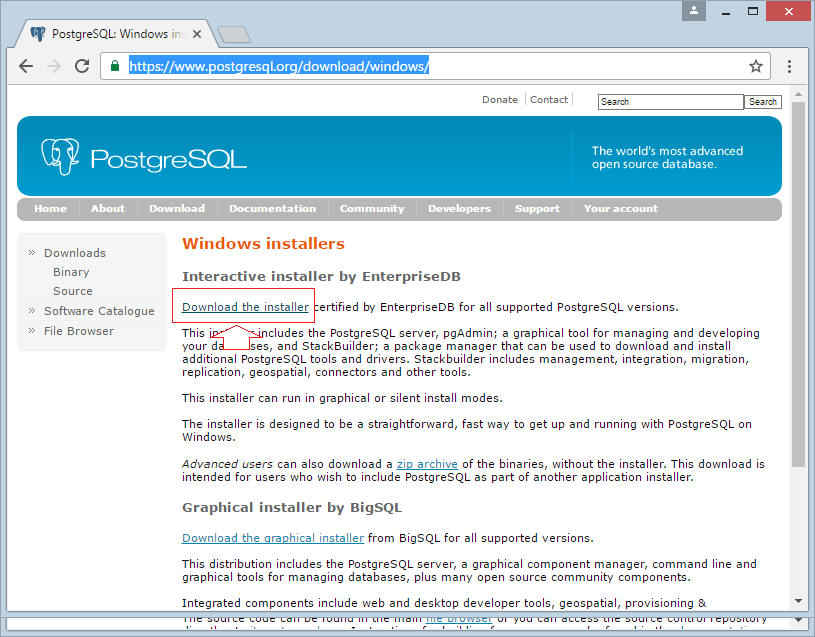This screenshot has height=637, width=815.
Task: Open the Download menu item
Action: (177, 208)
